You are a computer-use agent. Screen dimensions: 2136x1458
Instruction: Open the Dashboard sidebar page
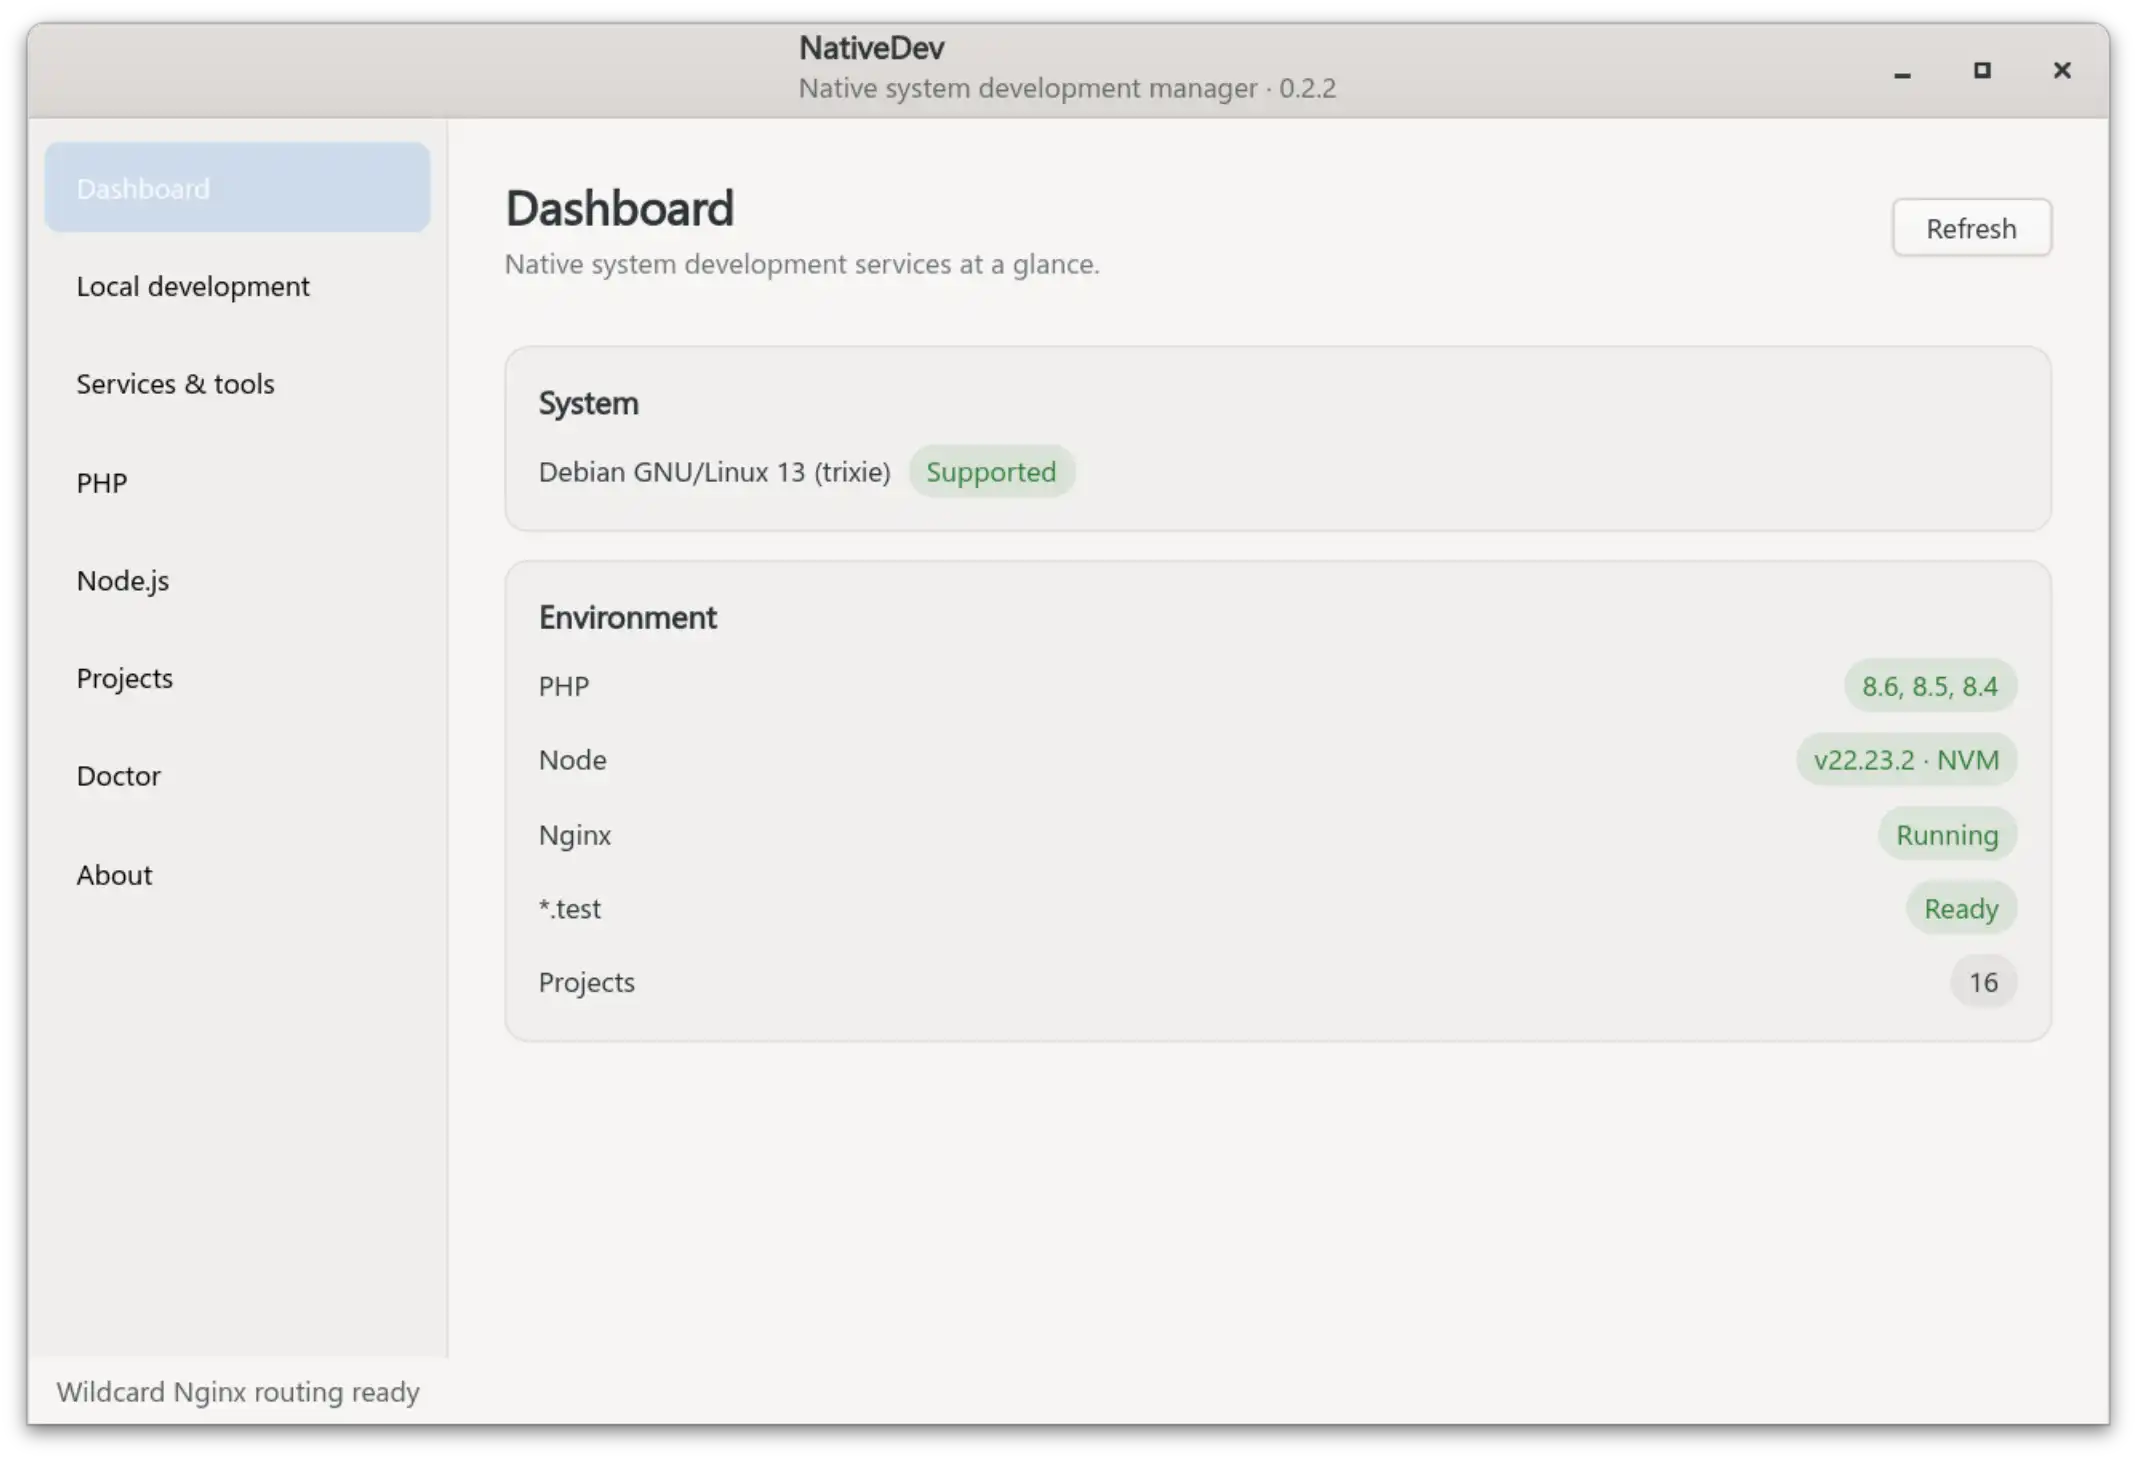click(x=237, y=188)
